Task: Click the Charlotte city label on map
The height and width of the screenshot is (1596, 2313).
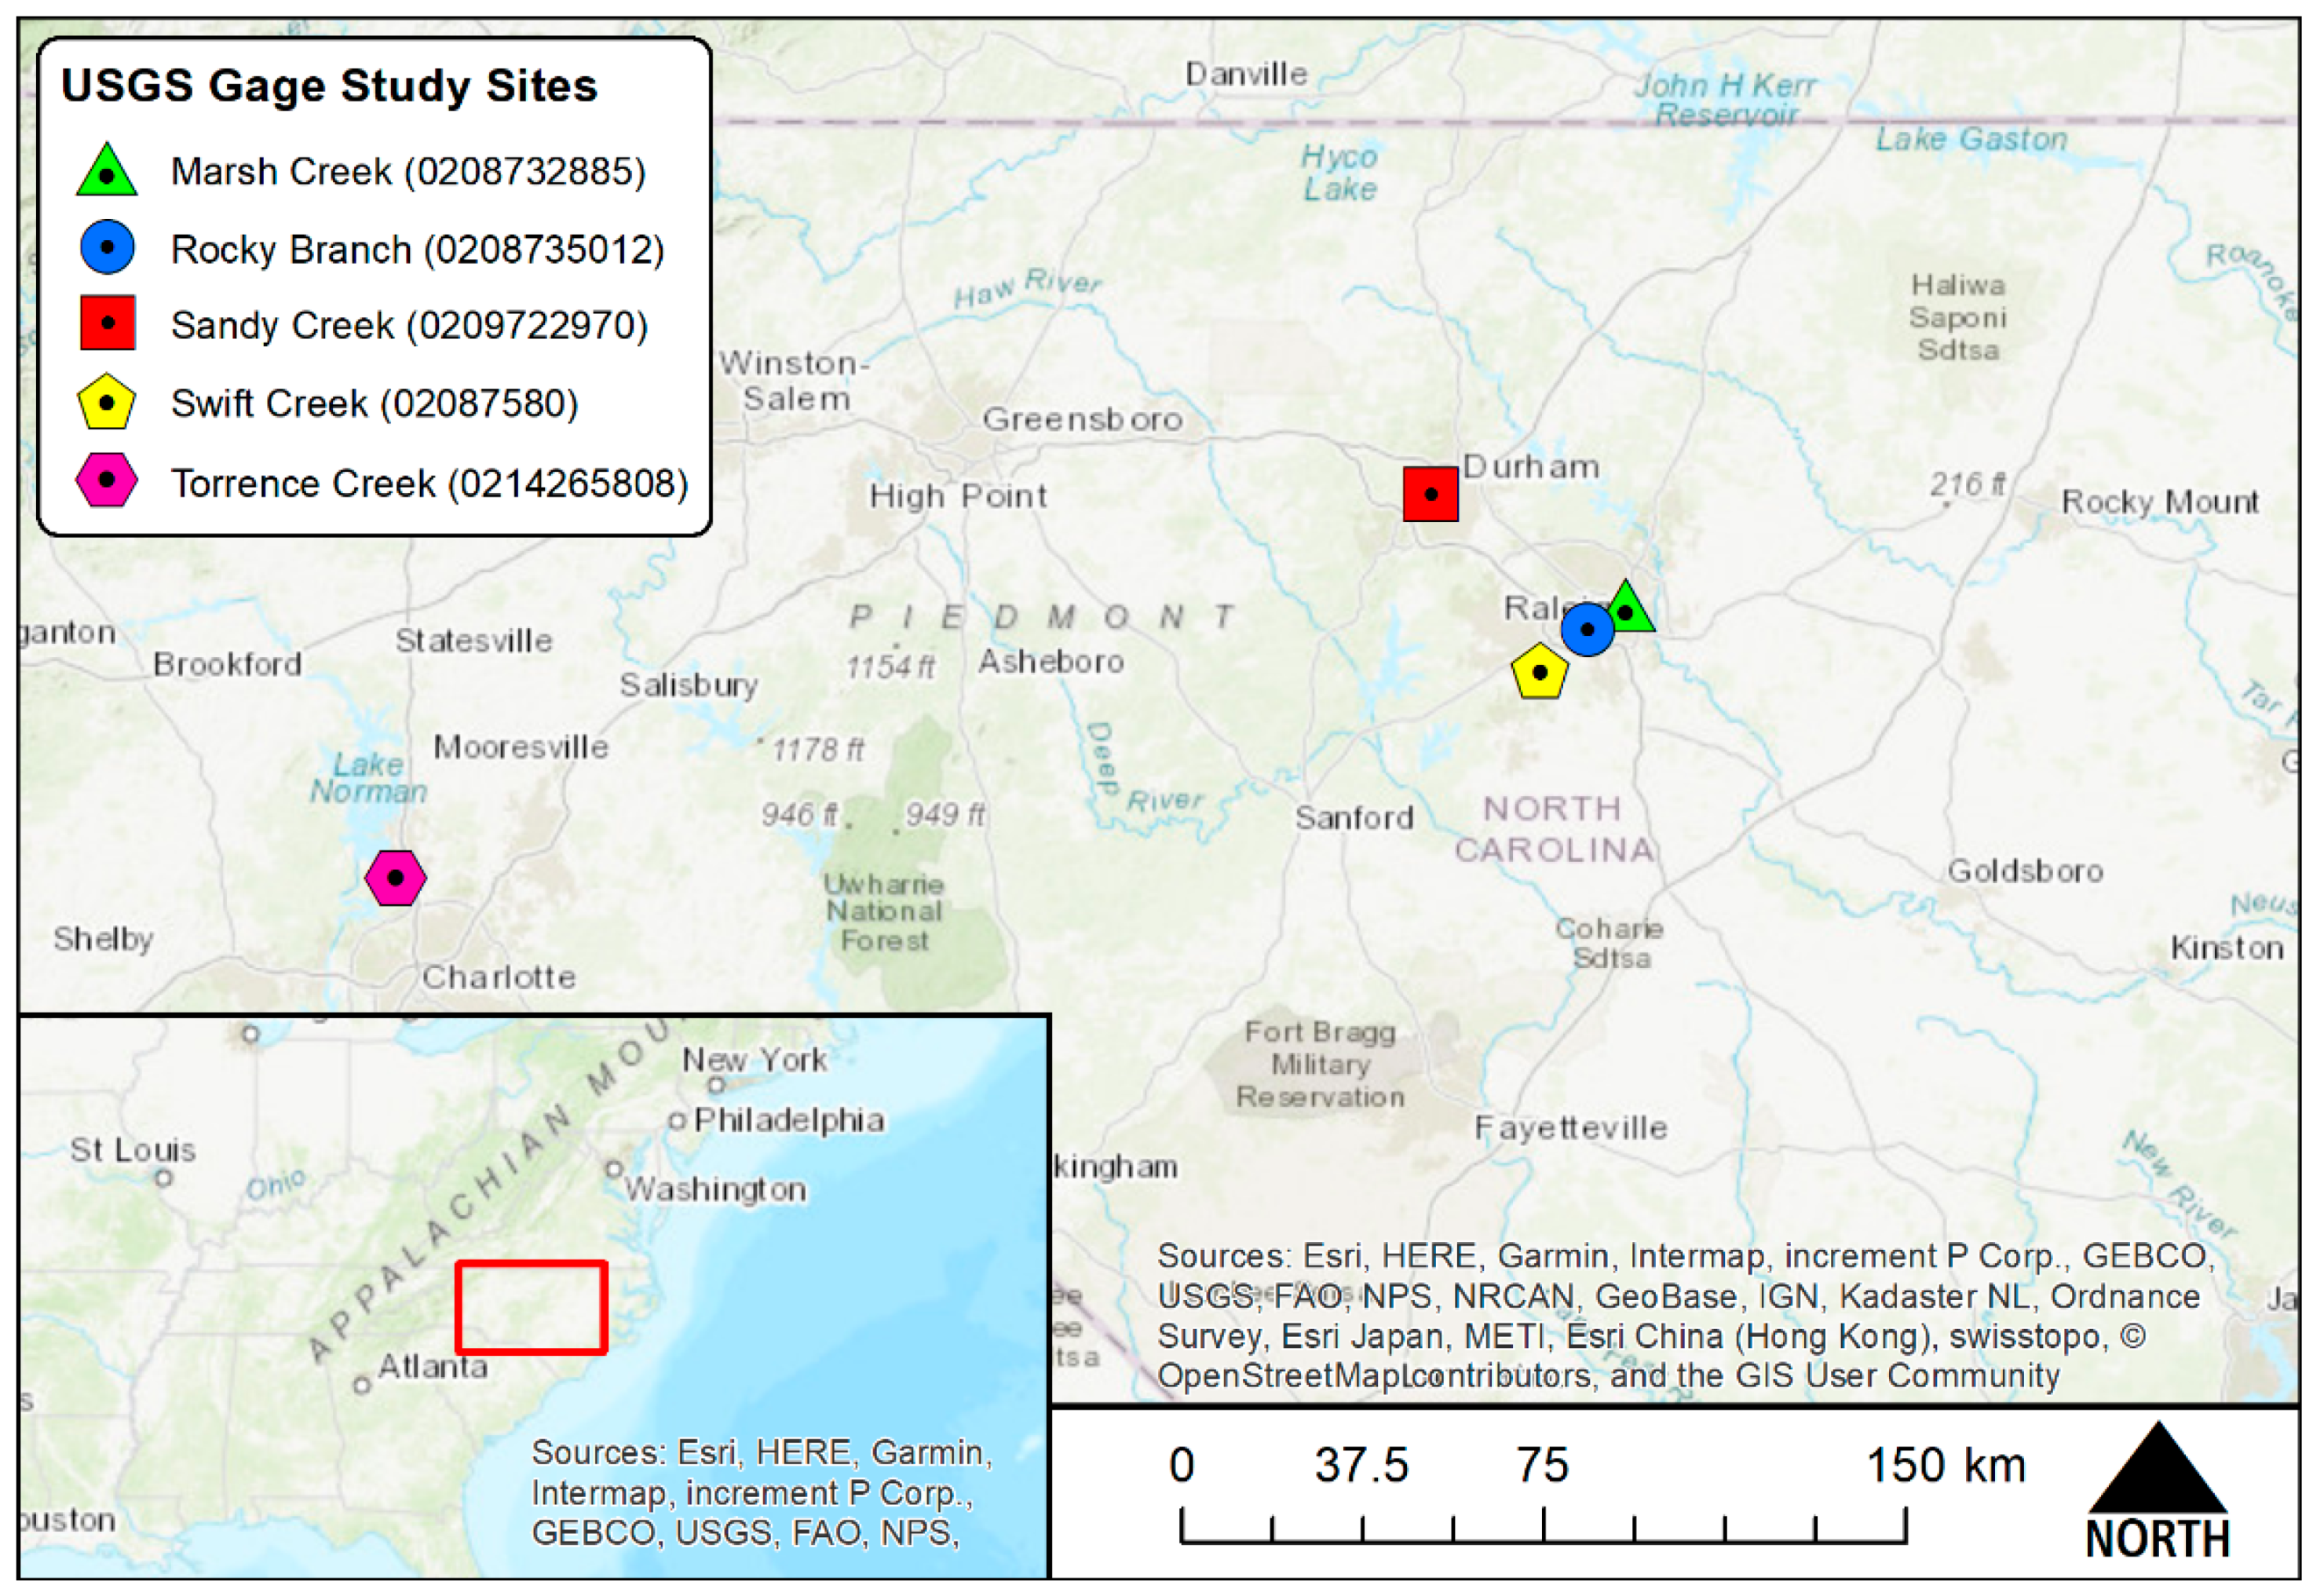Action: point(498,977)
